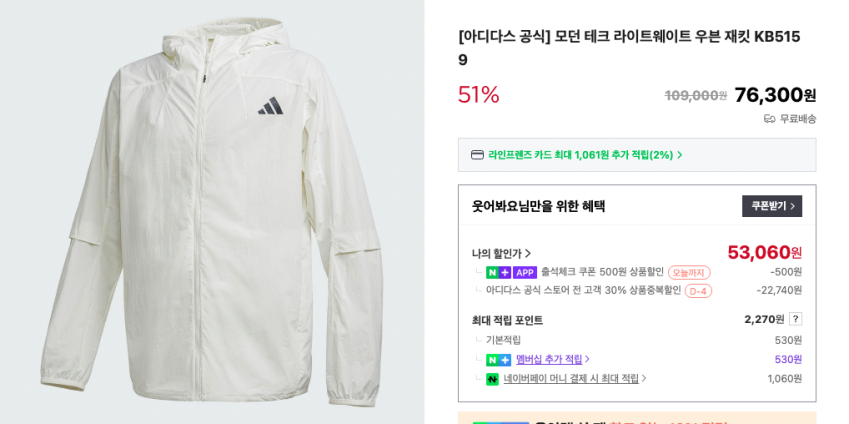This screenshot has width=849, height=424.
Task: Click the 53,060원 personal discount price
Action: click(764, 252)
